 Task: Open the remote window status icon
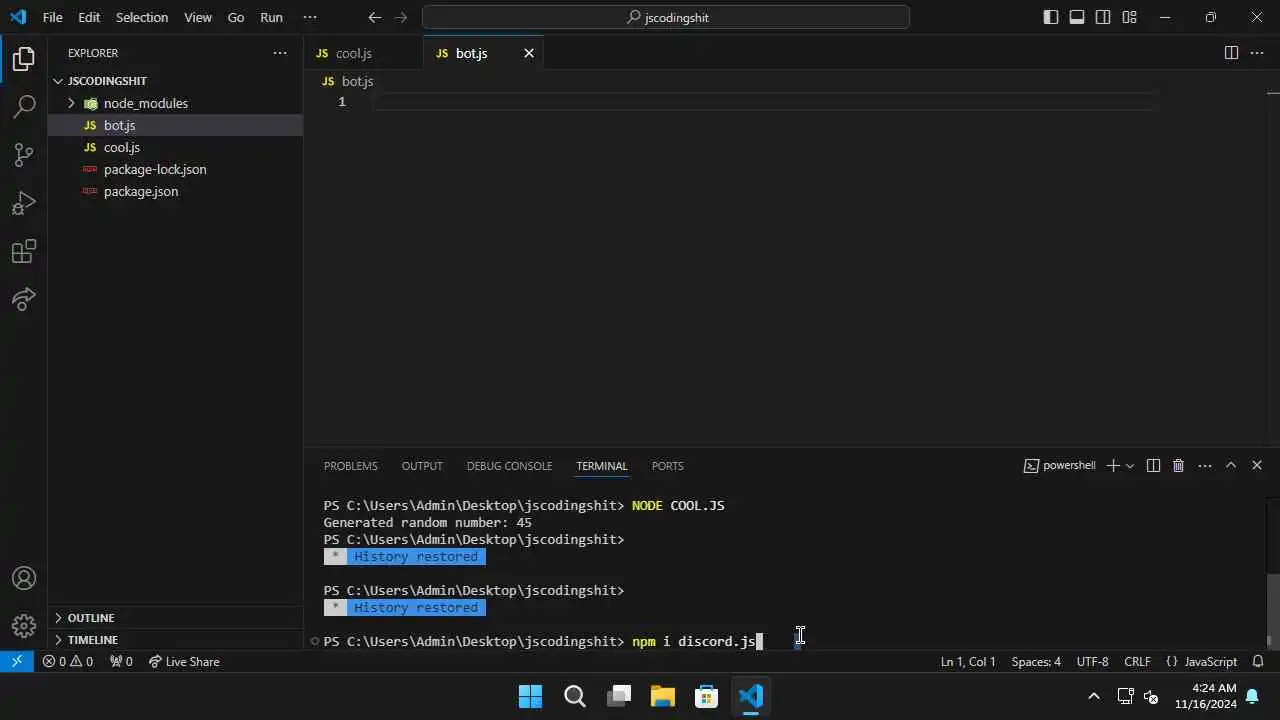point(17,661)
